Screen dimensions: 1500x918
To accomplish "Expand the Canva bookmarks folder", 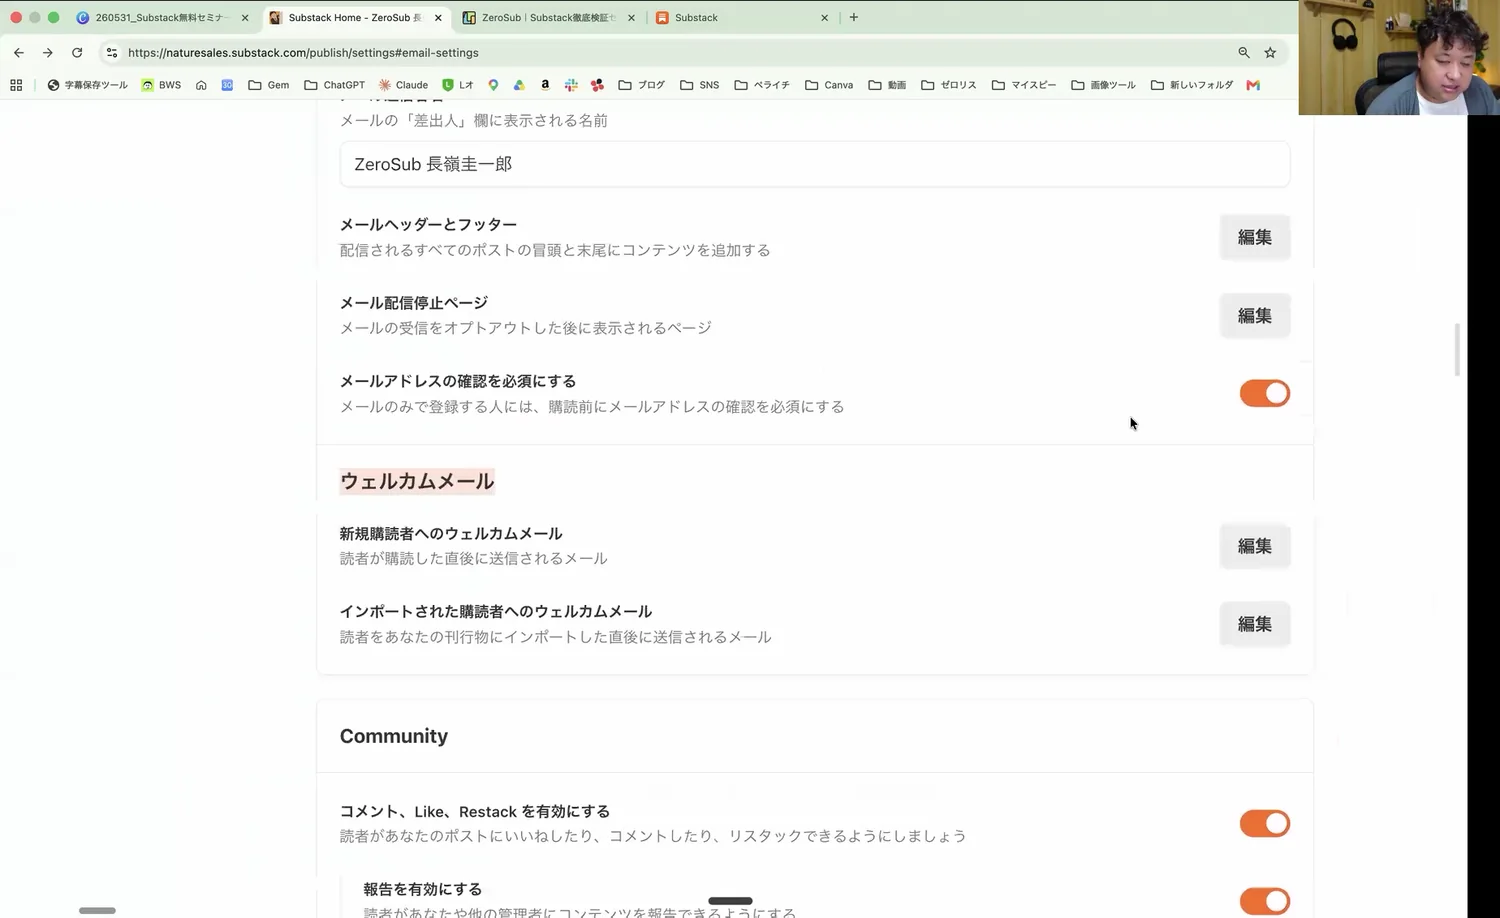I will [829, 85].
